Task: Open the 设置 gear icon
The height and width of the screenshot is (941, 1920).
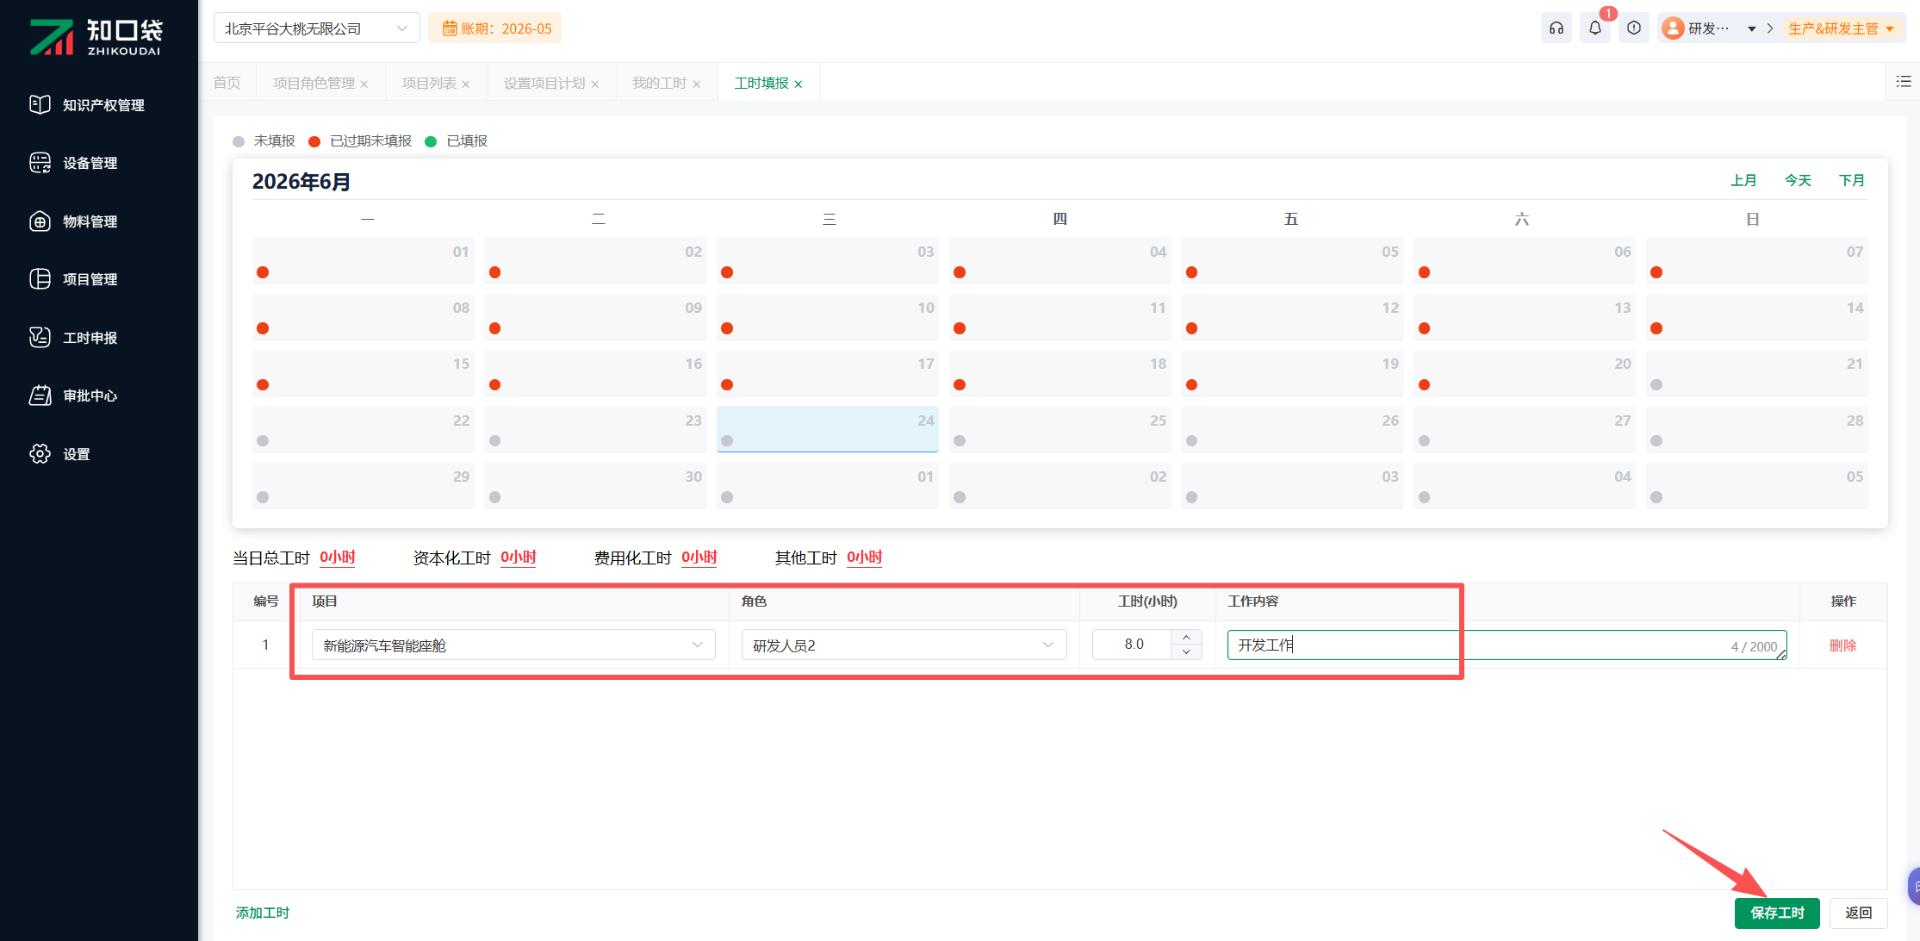Action: tap(40, 454)
